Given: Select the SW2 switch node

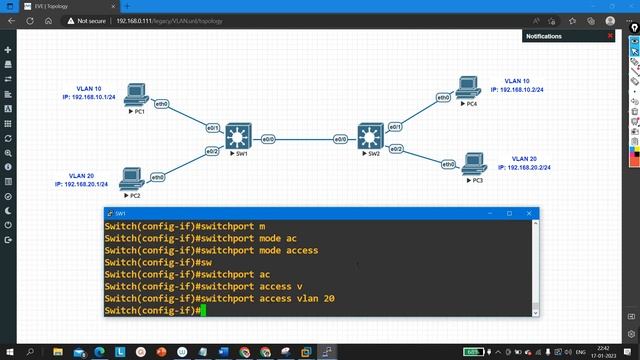Looking at the screenshot, I should coord(371,136).
